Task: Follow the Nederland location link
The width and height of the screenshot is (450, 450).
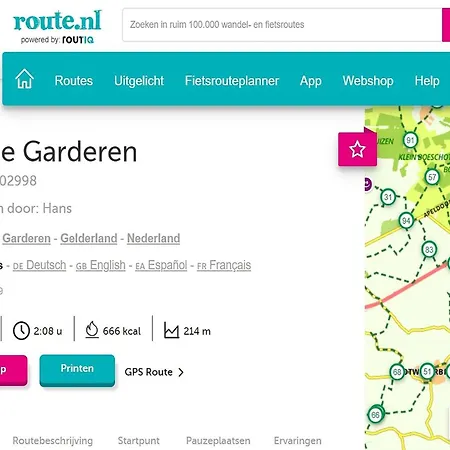Action: (153, 238)
